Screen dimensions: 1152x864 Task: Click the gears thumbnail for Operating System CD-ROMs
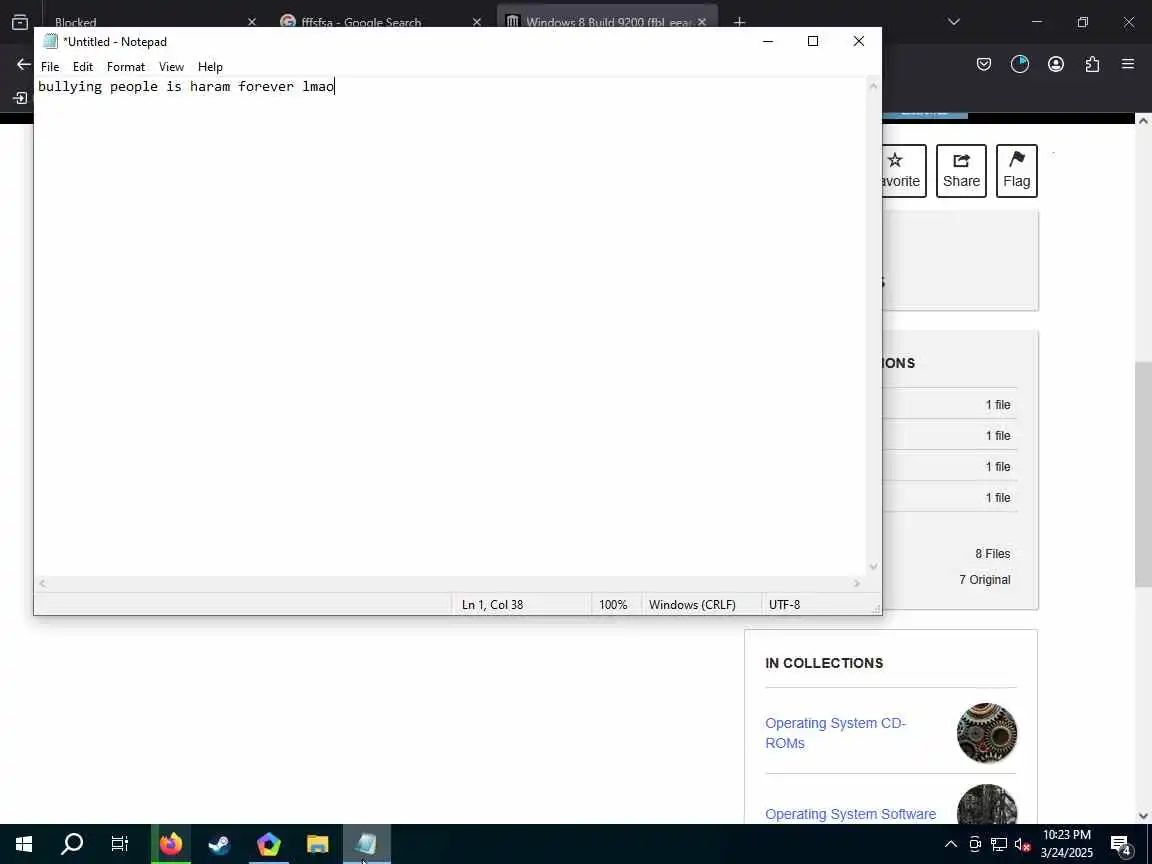(987, 733)
